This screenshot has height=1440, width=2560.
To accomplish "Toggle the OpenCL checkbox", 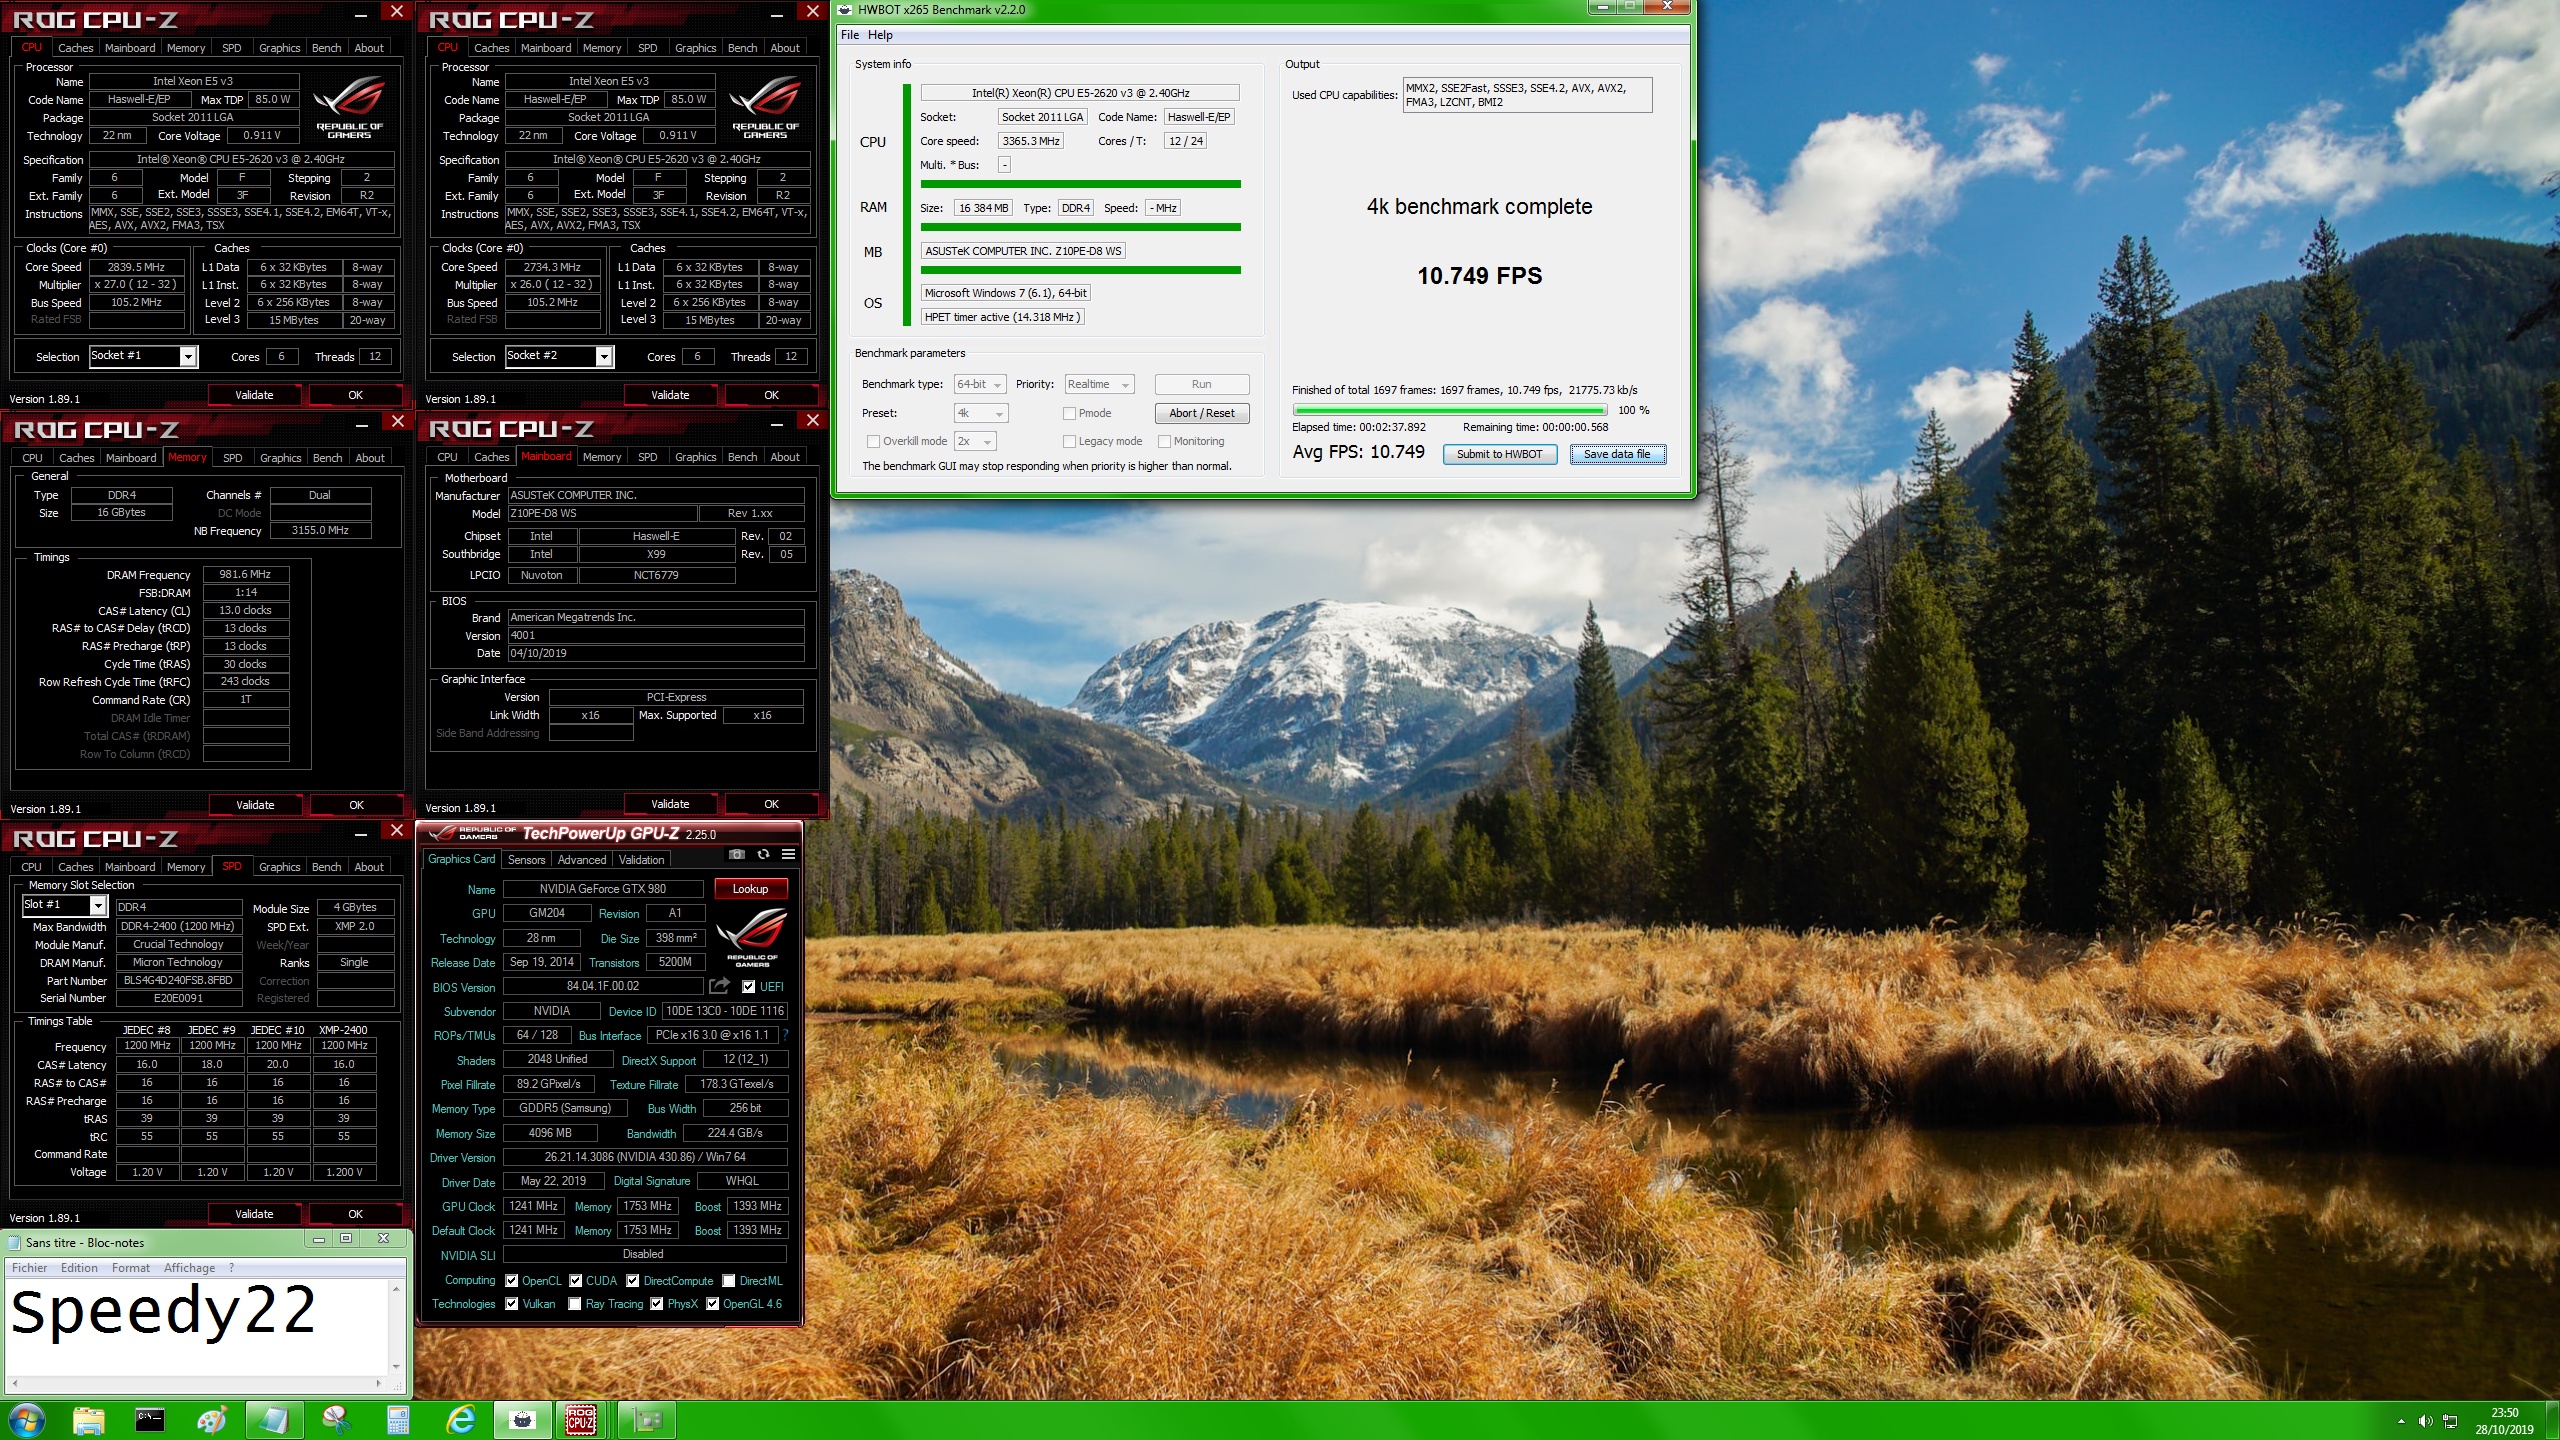I will [x=512, y=1281].
